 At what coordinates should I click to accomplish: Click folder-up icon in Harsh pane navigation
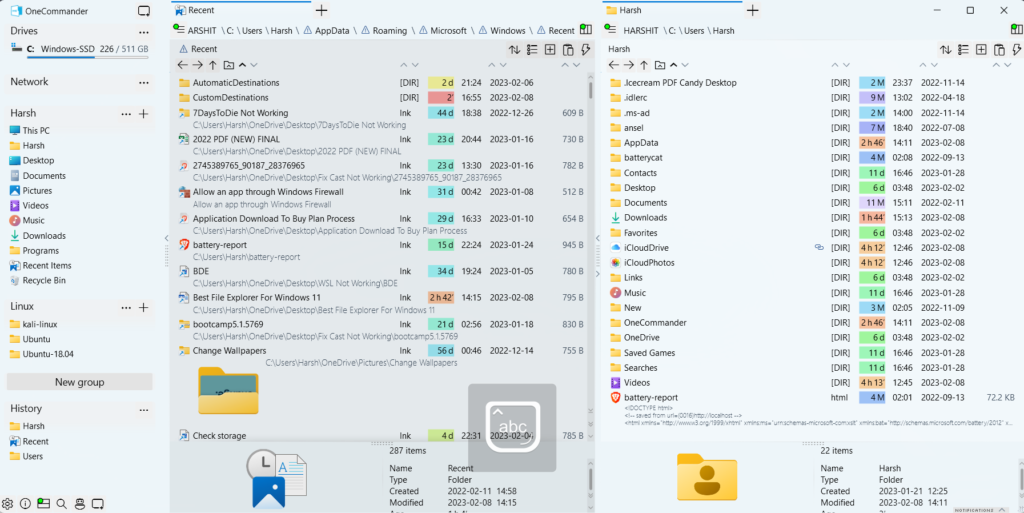(660, 65)
